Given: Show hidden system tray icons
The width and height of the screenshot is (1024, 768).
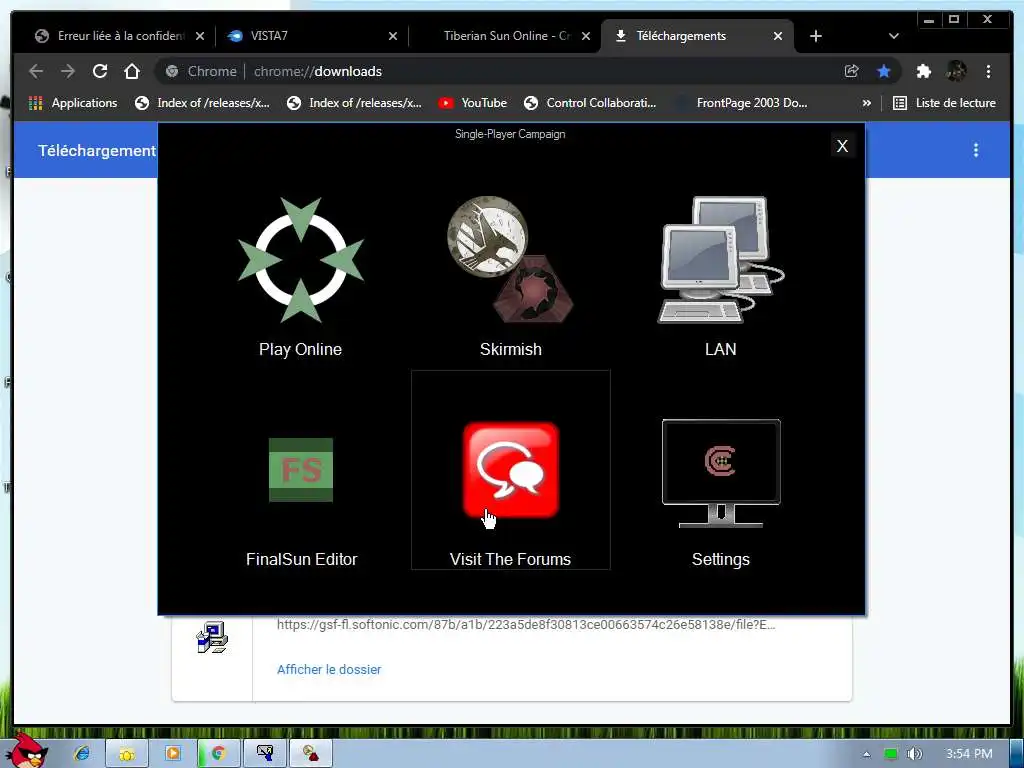Looking at the screenshot, I should point(867,754).
